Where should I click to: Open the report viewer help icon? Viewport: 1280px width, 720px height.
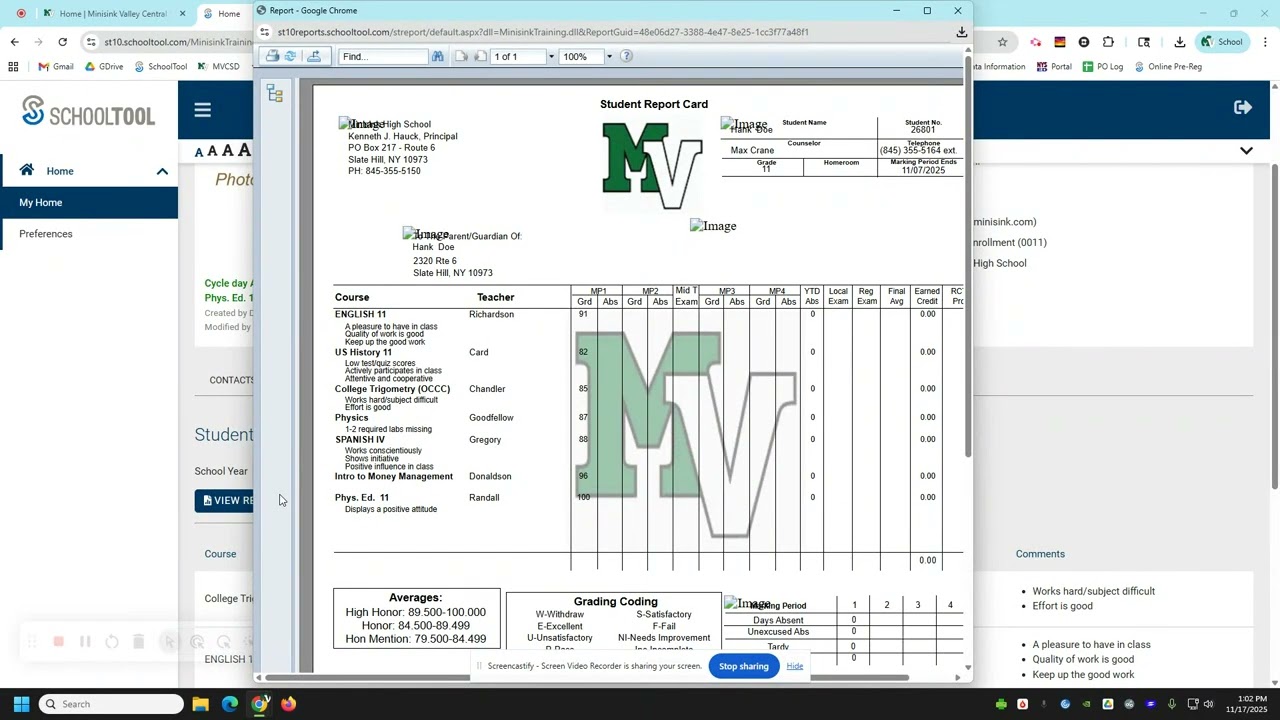click(x=627, y=56)
